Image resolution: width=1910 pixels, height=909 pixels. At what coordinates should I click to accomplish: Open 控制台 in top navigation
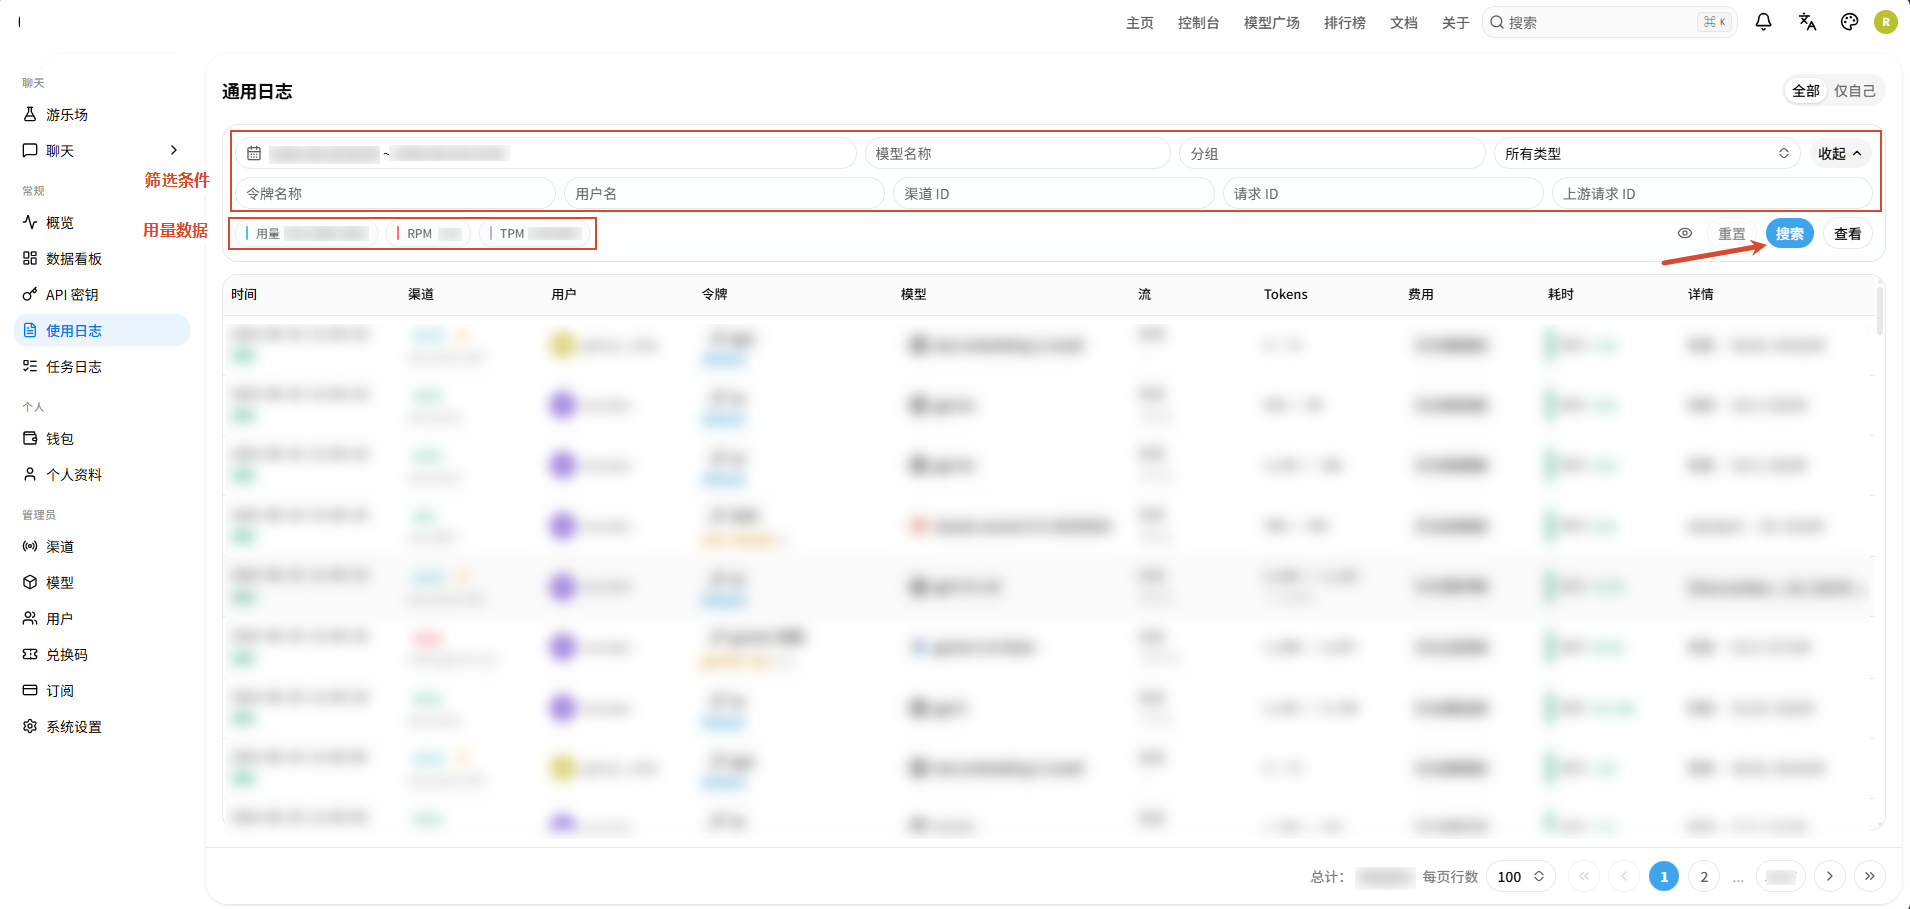[1199, 23]
